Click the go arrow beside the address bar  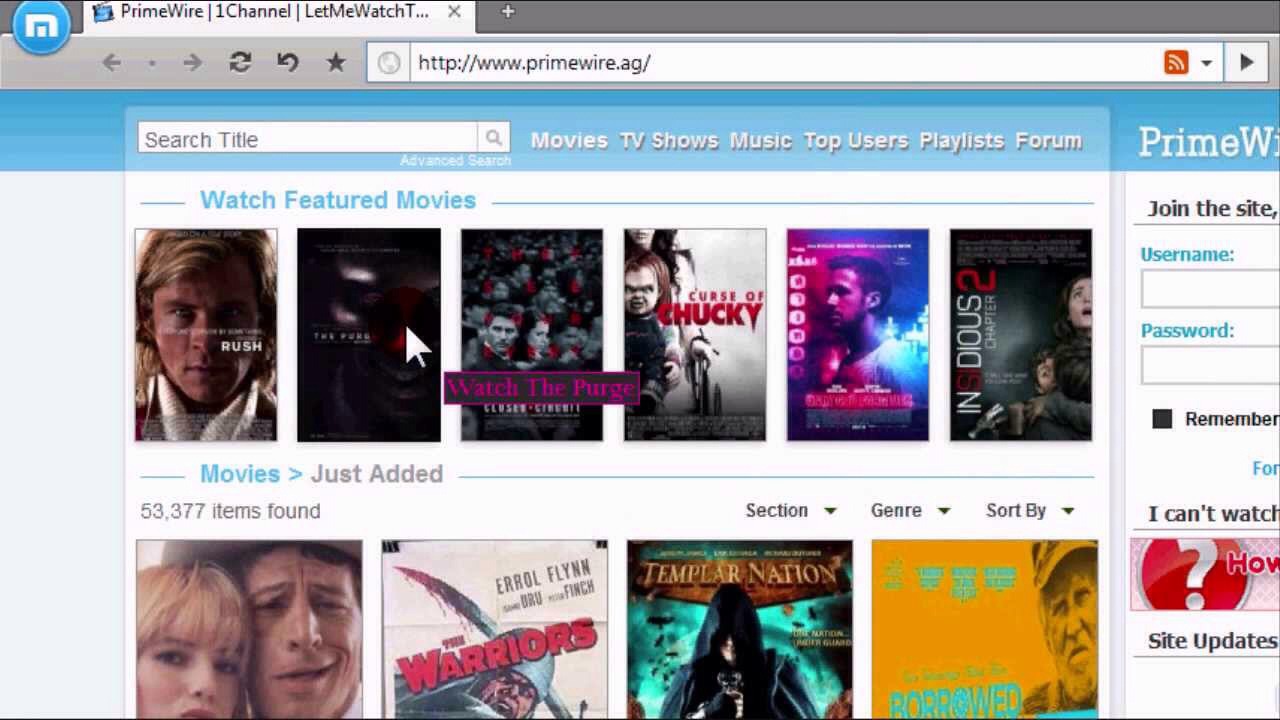(x=1246, y=63)
